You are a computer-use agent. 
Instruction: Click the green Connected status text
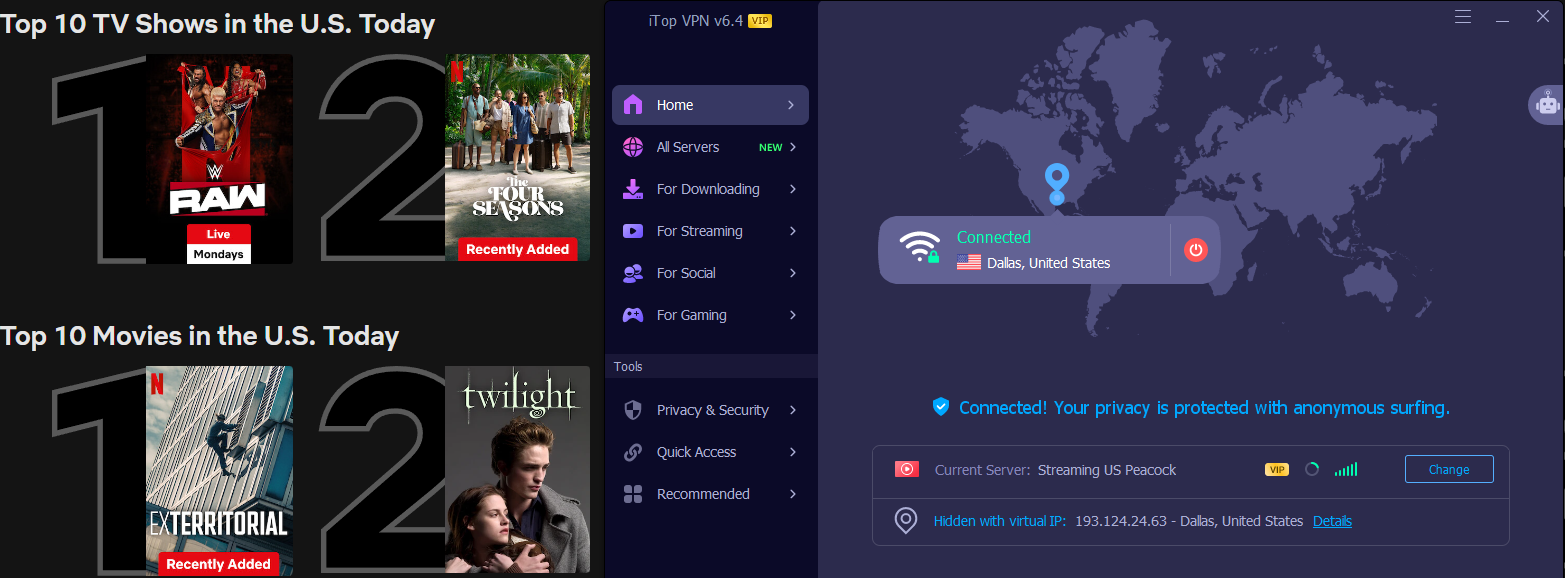click(993, 237)
